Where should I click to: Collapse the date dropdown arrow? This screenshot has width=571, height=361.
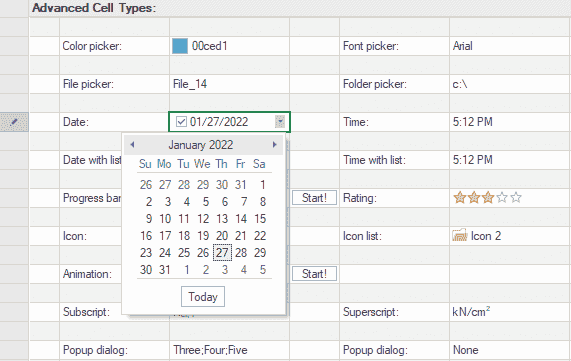(280, 121)
